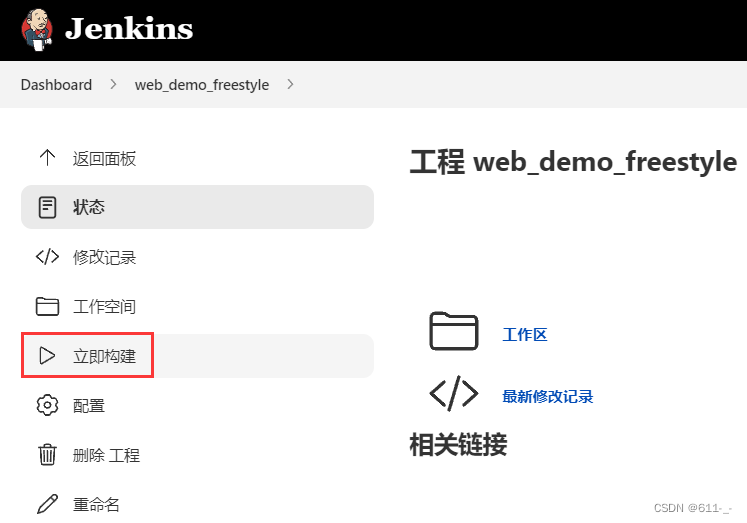Open web_demo_freestyle breadcrumb link

pyautogui.click(x=202, y=85)
